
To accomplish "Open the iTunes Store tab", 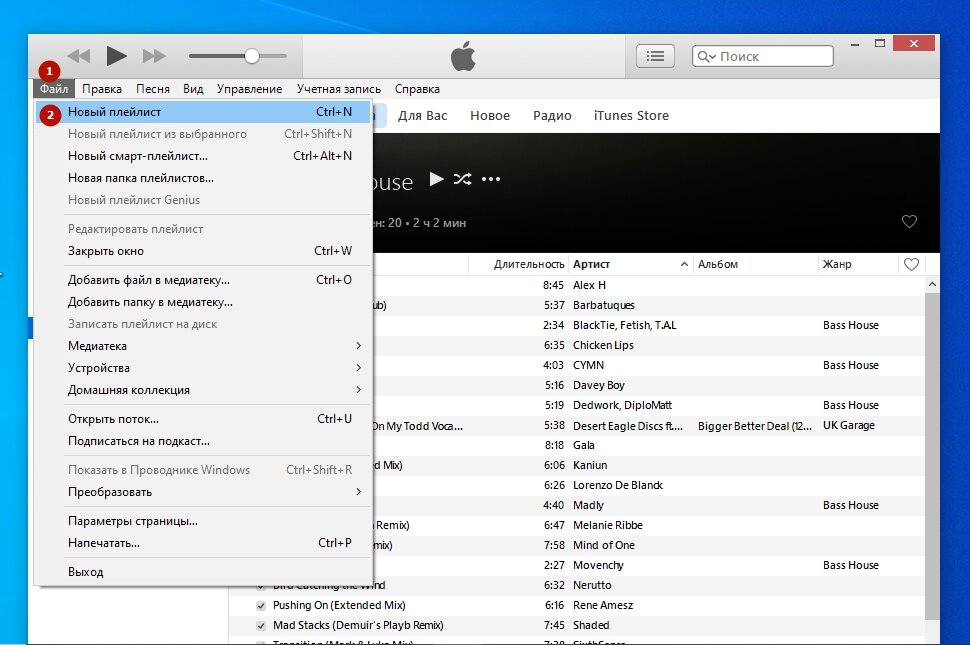I will [x=631, y=116].
